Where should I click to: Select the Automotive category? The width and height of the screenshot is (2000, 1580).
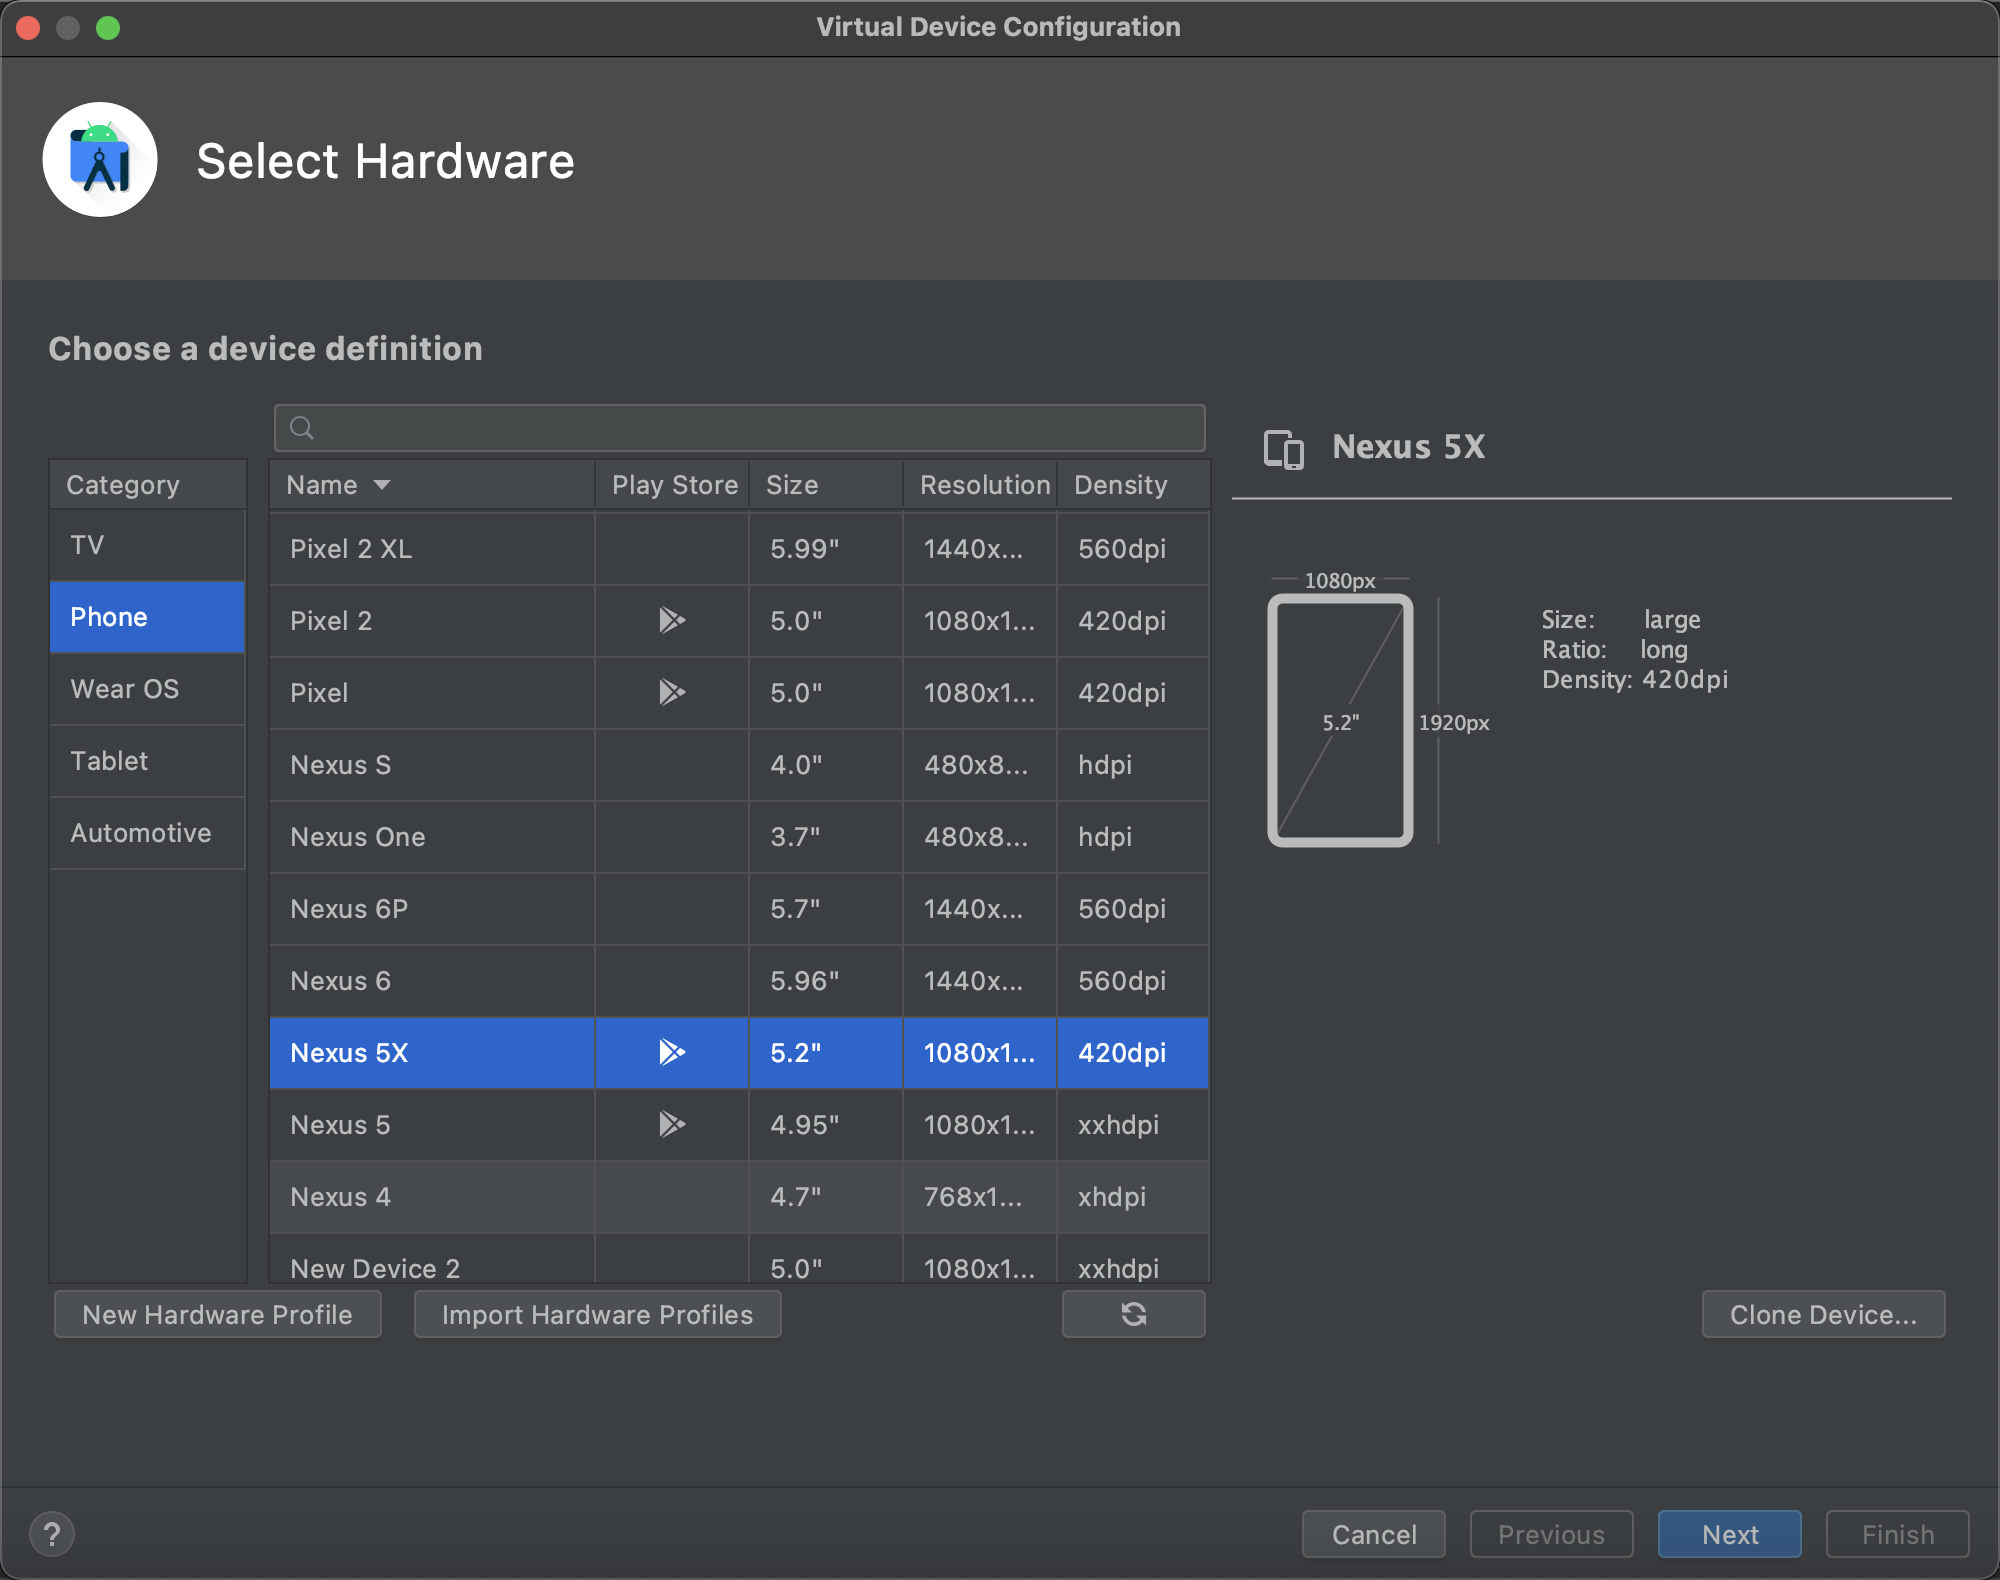147,833
